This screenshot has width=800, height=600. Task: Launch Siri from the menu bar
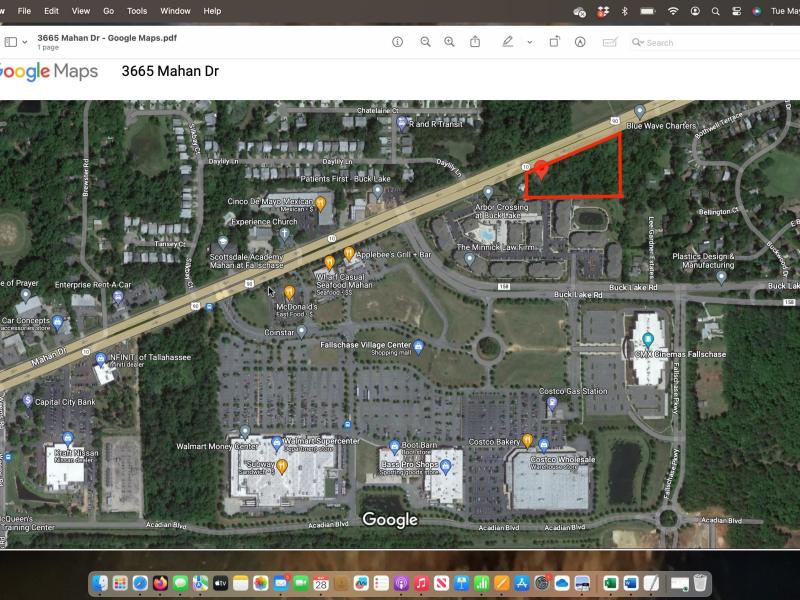[x=757, y=11]
